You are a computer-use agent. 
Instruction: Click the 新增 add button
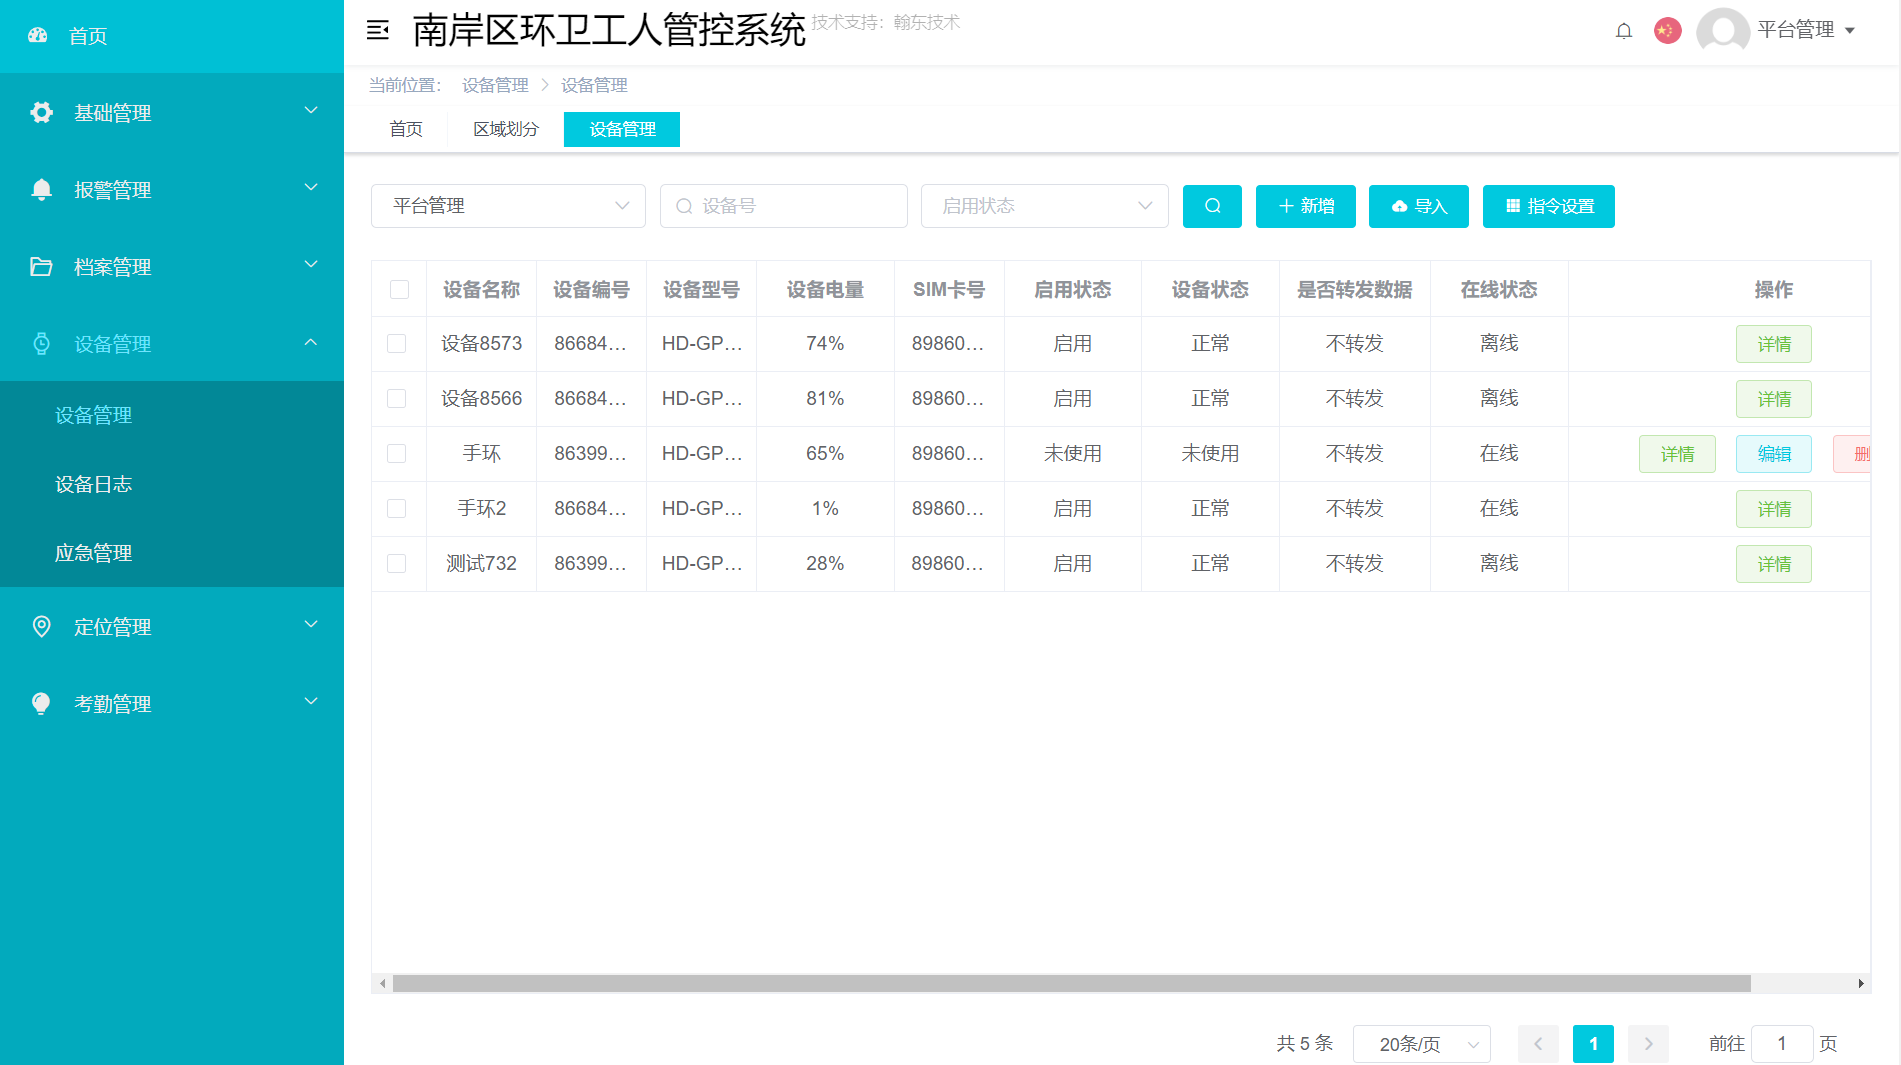(x=1305, y=206)
